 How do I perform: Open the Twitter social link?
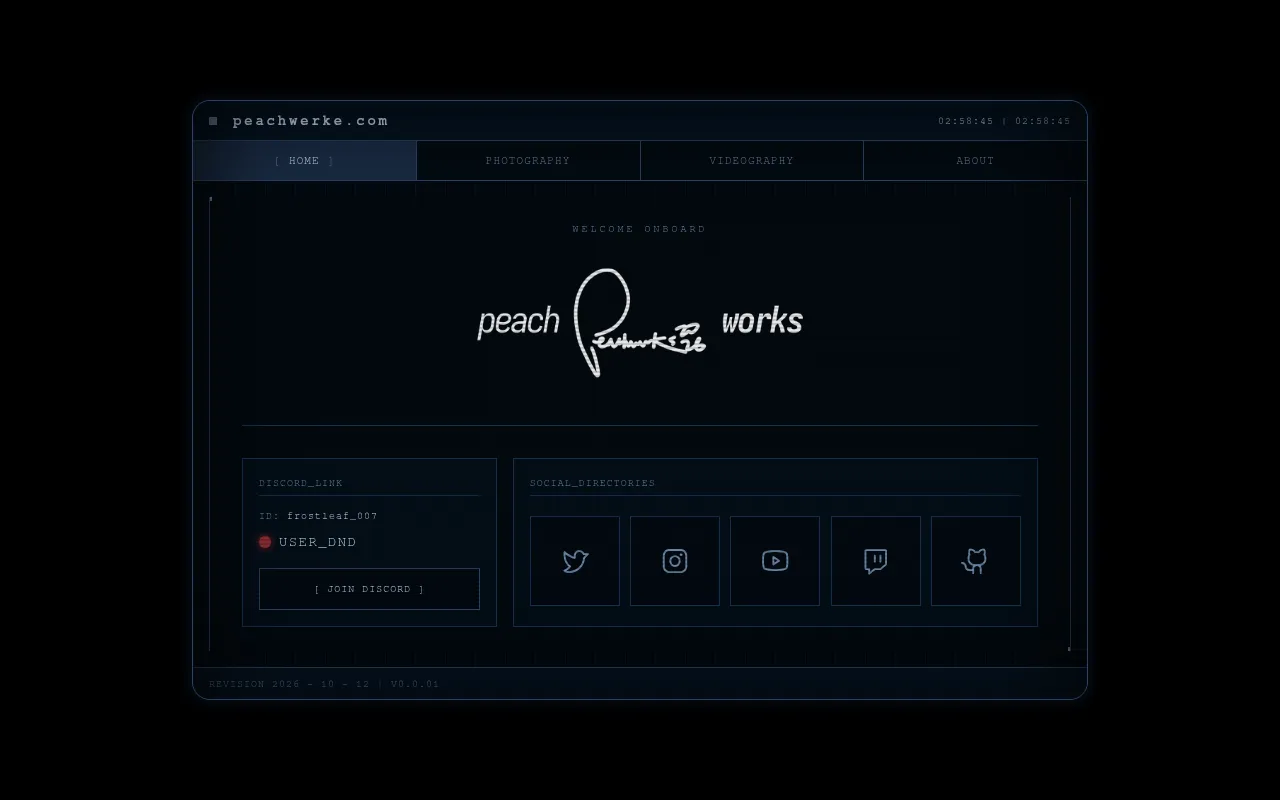pyautogui.click(x=575, y=561)
